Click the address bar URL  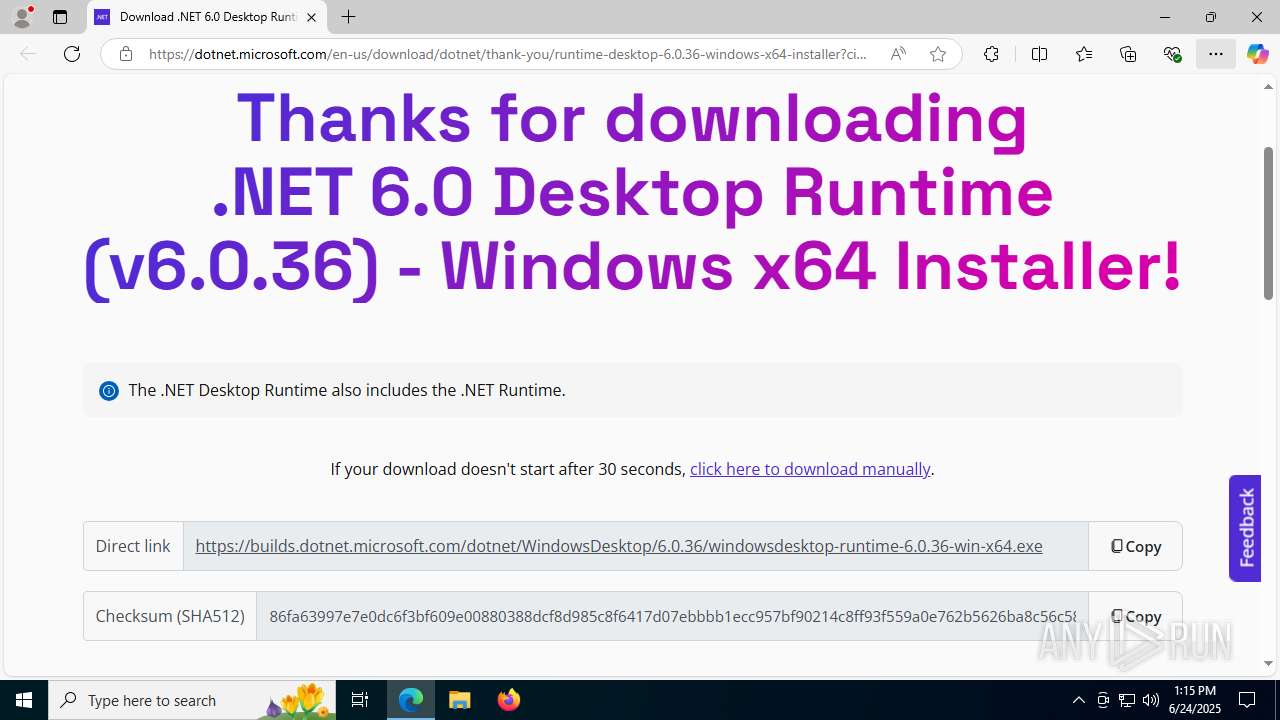[508, 54]
